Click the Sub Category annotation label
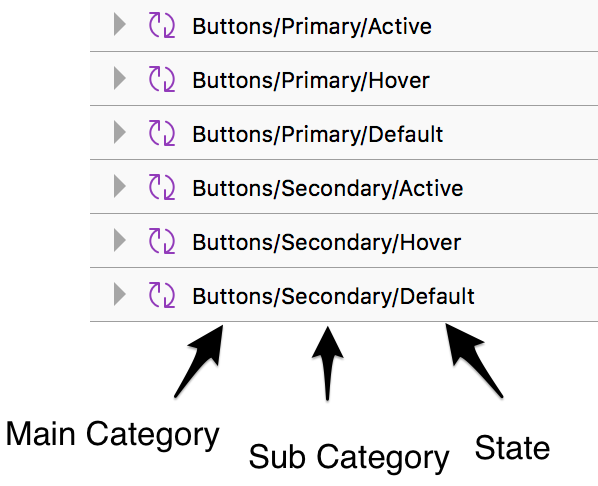598x486 pixels. (349, 458)
